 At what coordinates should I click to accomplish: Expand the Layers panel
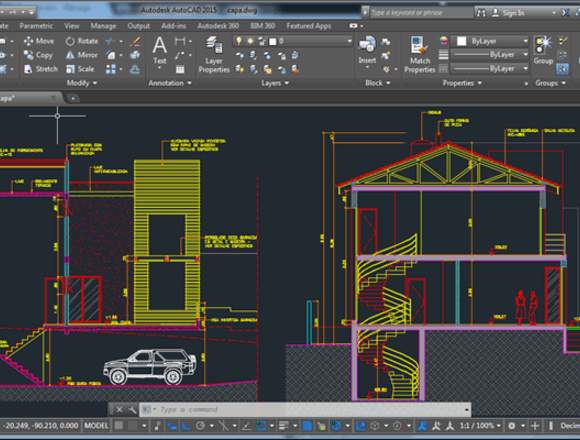pyautogui.click(x=275, y=83)
